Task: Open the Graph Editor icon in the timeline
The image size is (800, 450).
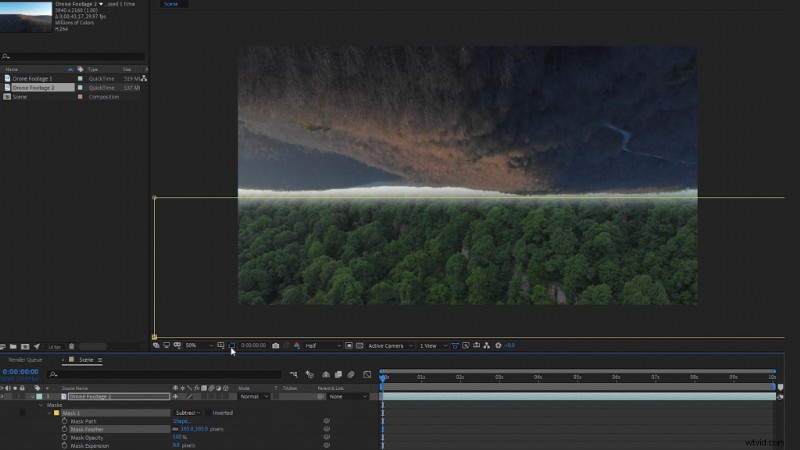Action: [x=367, y=374]
